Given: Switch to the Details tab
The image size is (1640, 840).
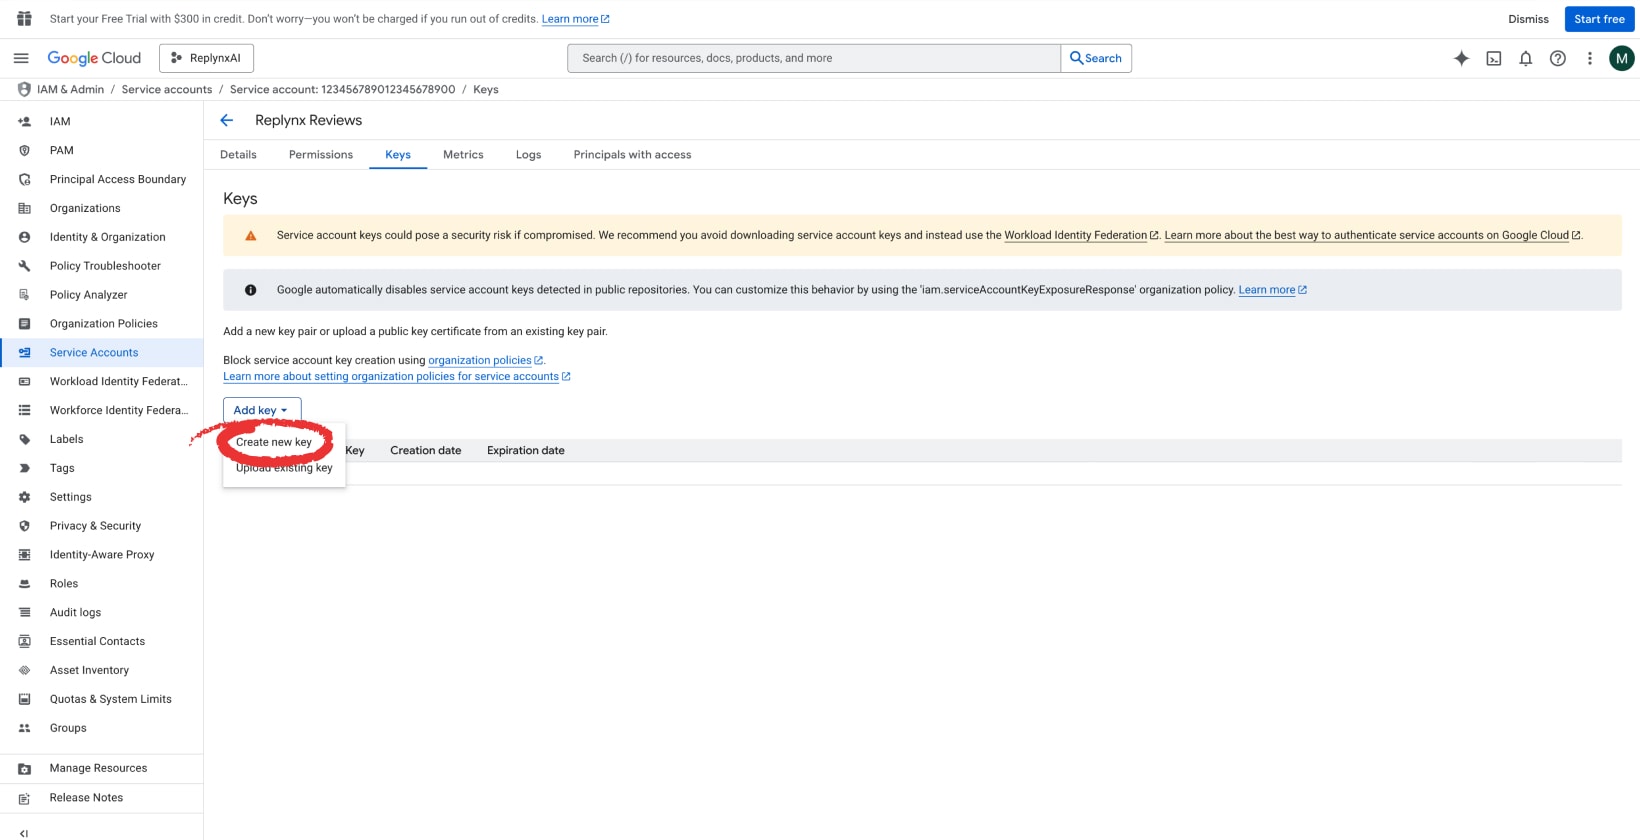Looking at the screenshot, I should tap(238, 155).
